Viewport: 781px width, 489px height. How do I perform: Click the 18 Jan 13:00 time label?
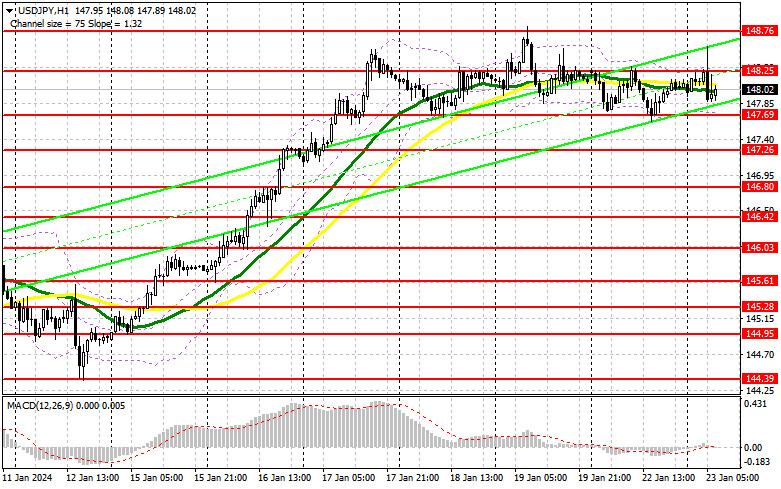(x=476, y=478)
